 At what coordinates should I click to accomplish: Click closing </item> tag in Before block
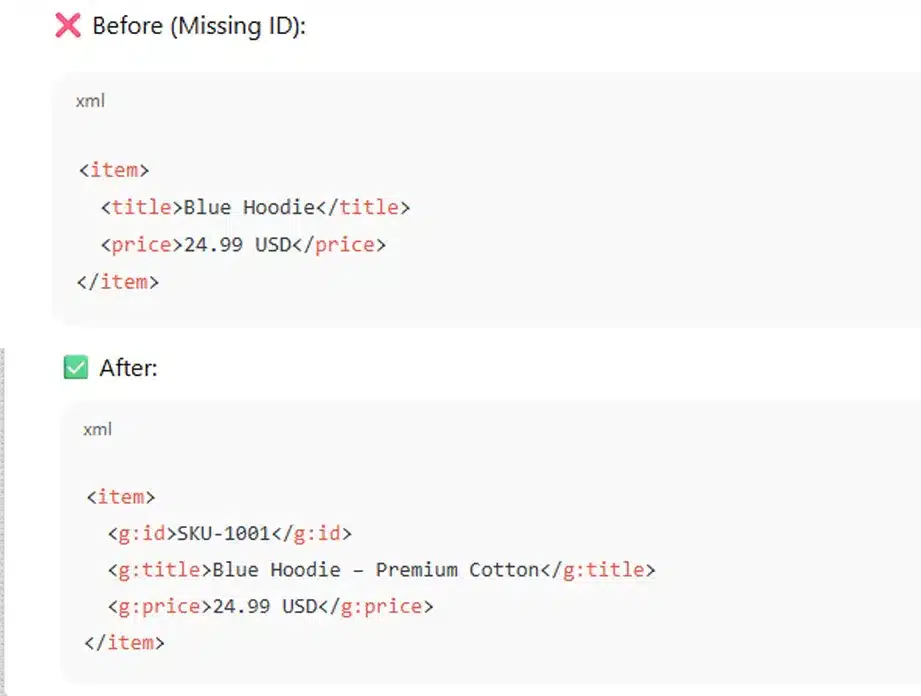[118, 282]
